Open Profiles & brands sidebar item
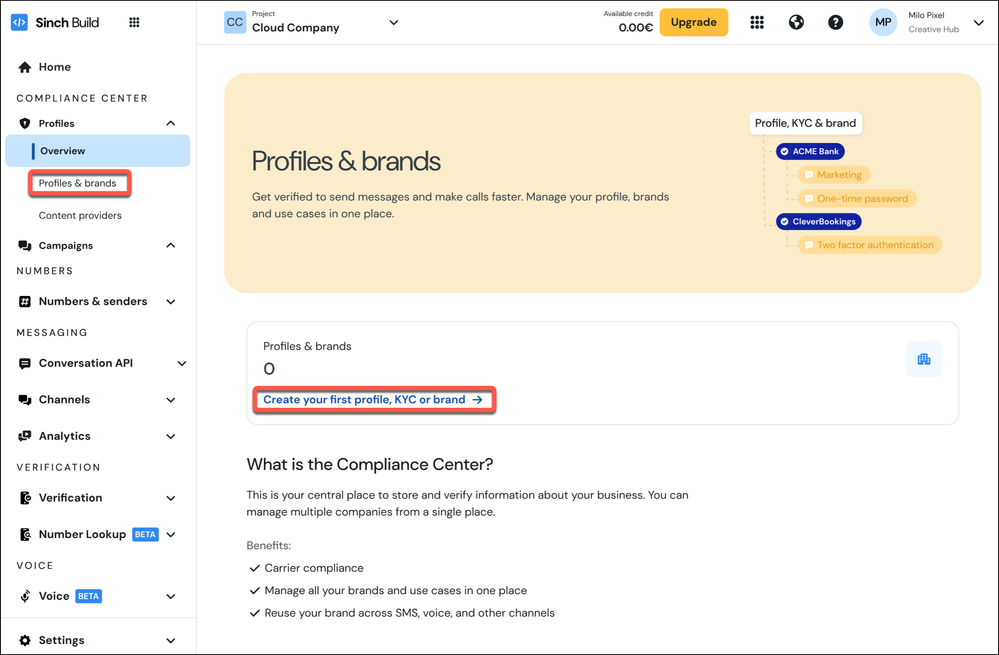Screen dimensions: 999x655 [x=78, y=183]
